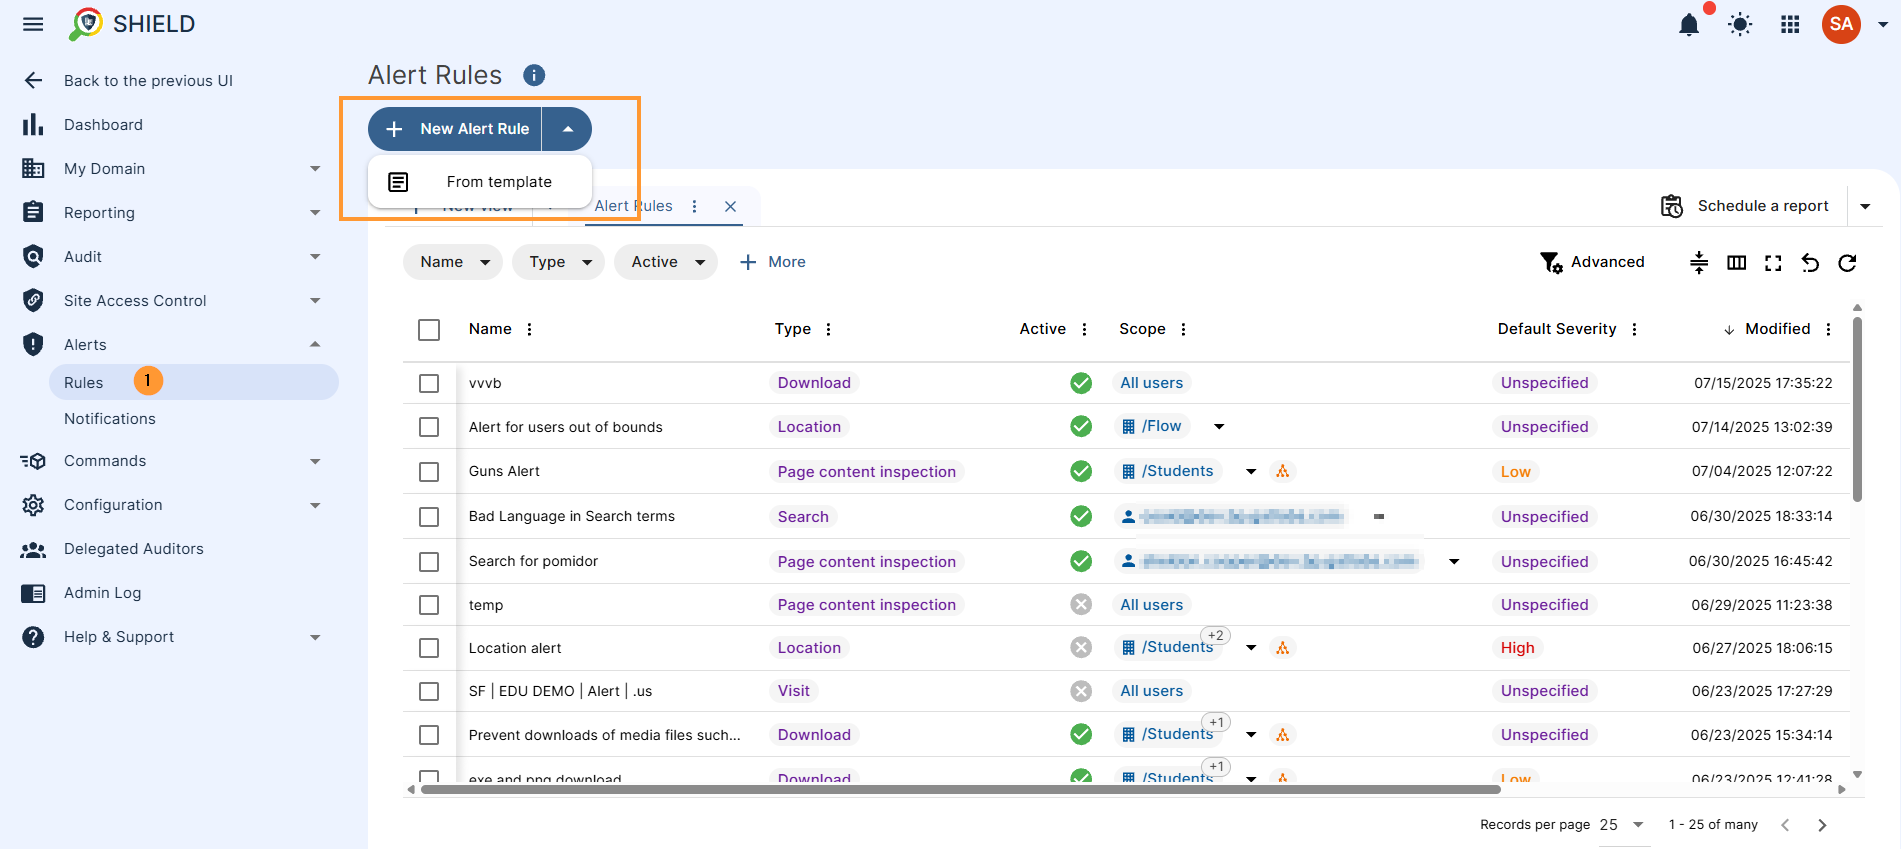
Task: Refresh the alert rules table
Action: (1847, 262)
